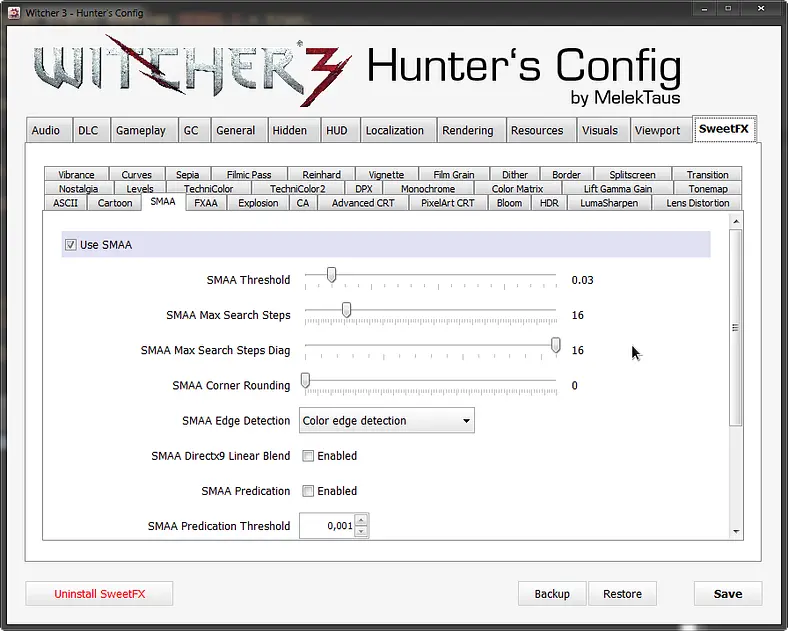This screenshot has width=788, height=631.
Task: Open the Cartoon tab
Action: coord(115,202)
